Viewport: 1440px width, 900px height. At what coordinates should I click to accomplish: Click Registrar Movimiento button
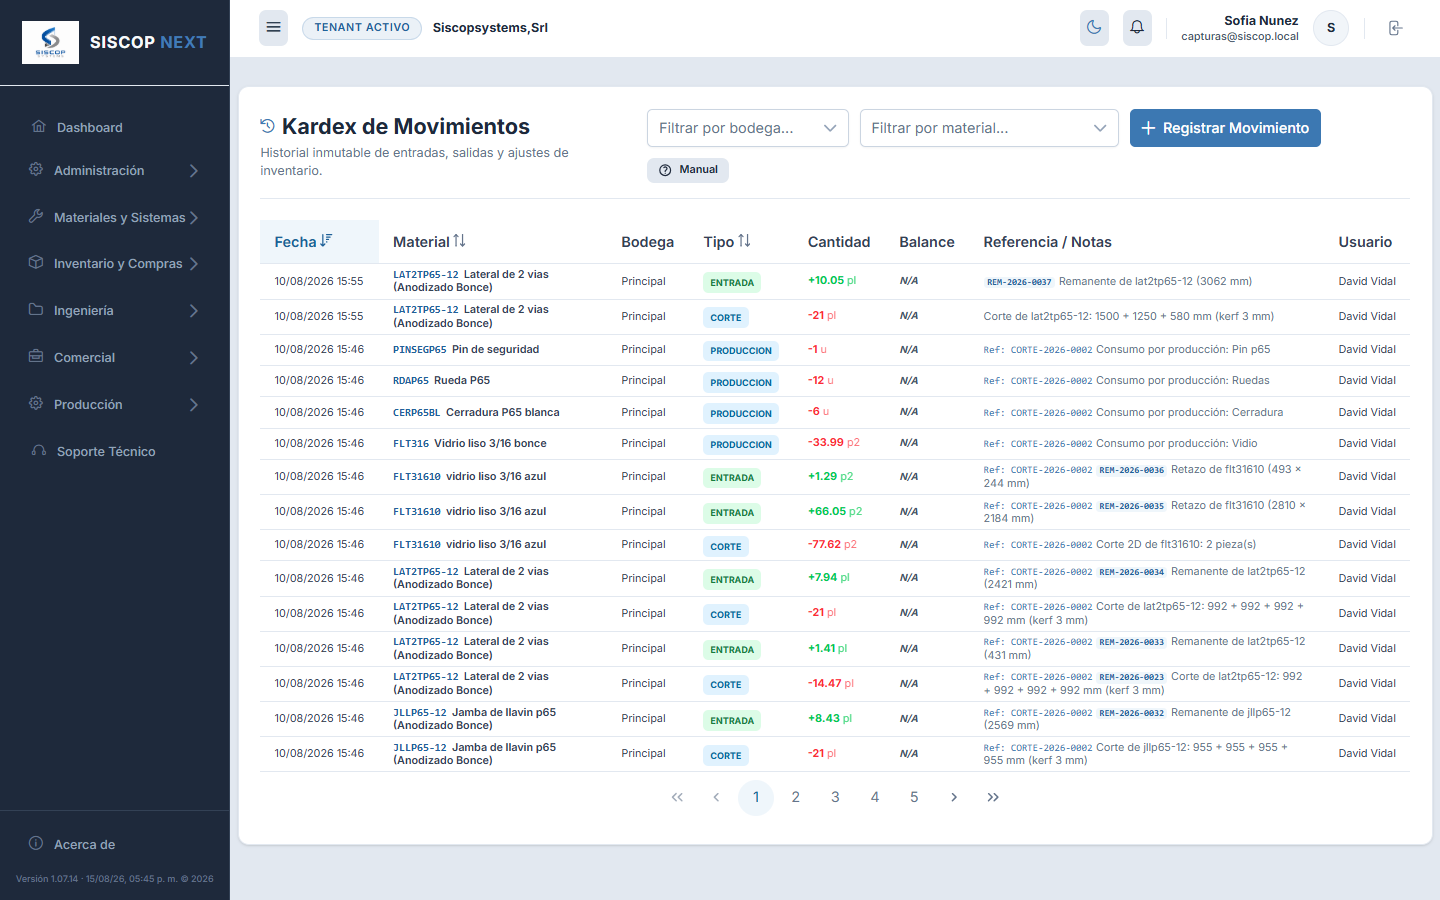coord(1225,128)
